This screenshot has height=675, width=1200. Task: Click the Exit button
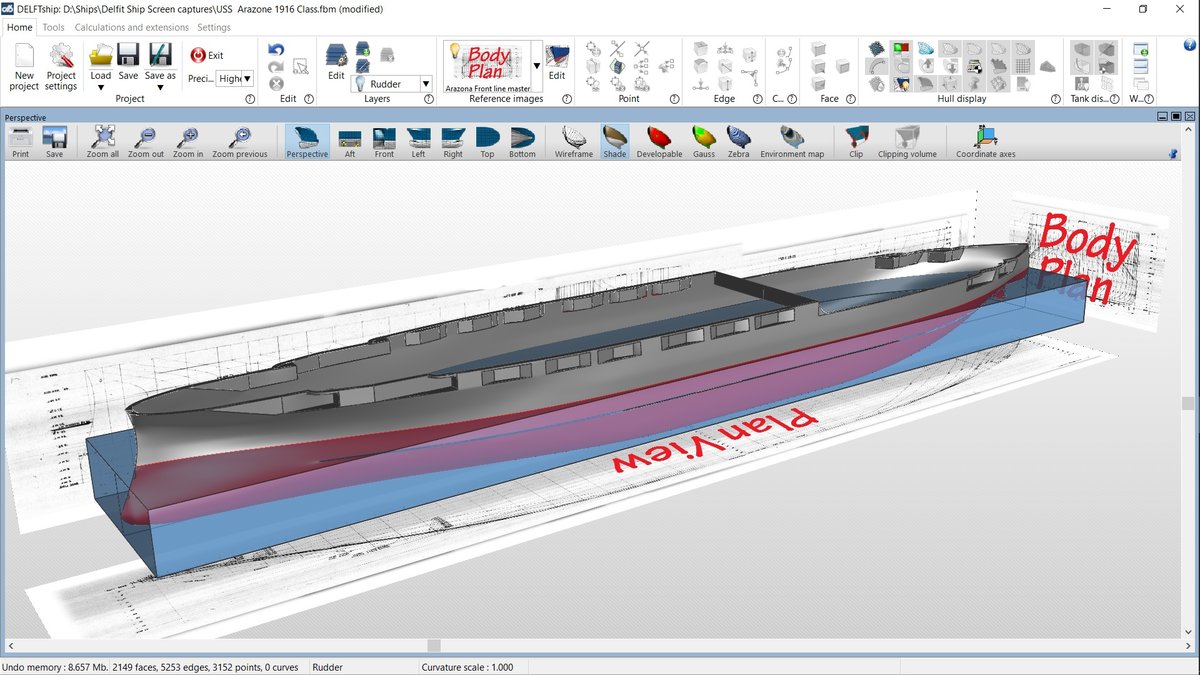click(x=207, y=56)
